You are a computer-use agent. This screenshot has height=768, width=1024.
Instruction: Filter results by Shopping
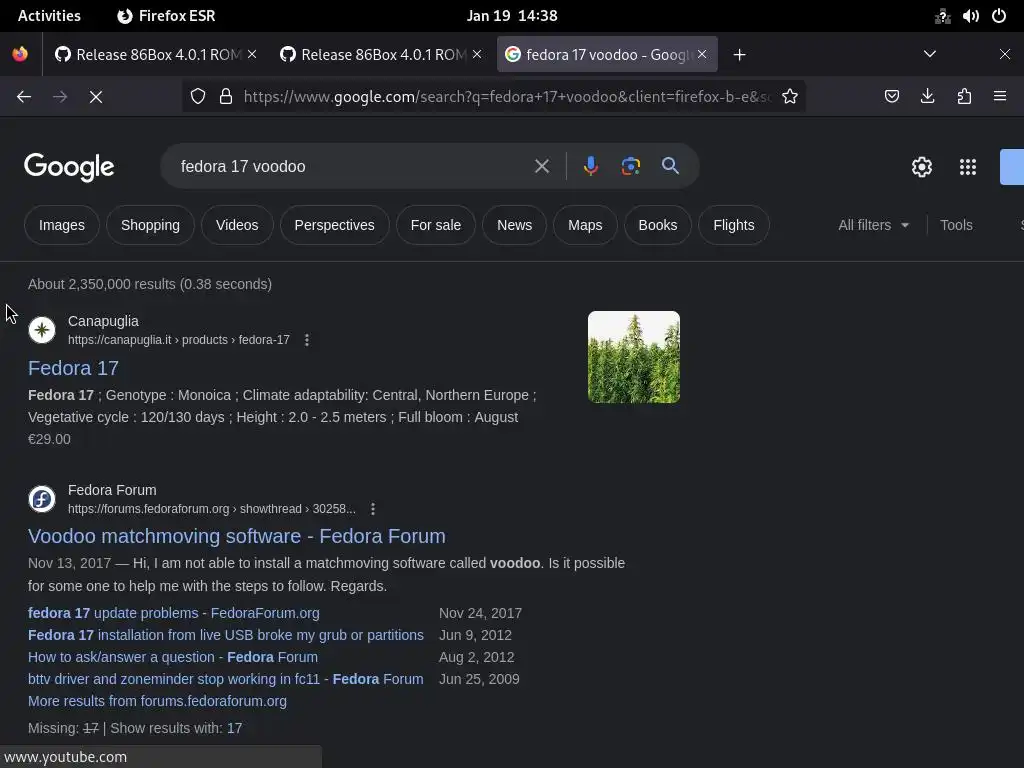coord(150,225)
